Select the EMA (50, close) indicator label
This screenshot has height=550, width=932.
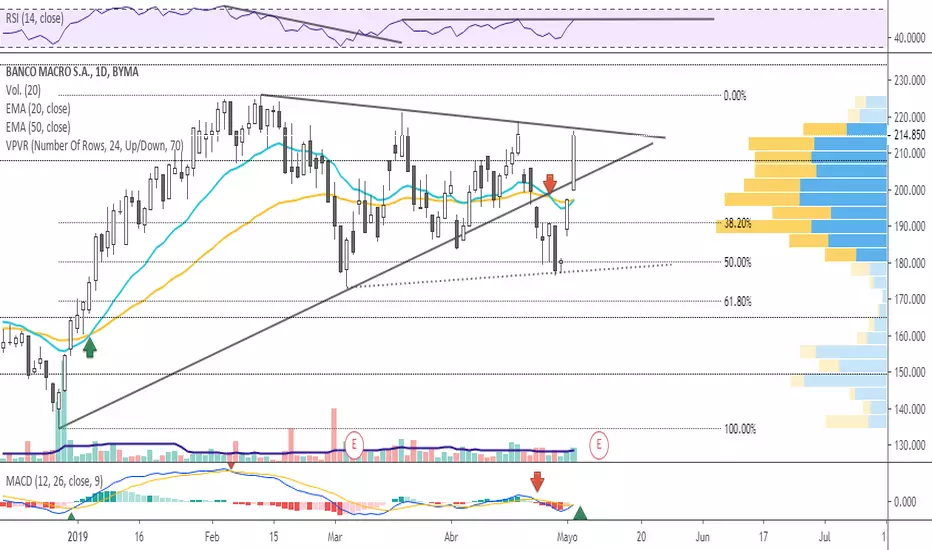(38, 127)
